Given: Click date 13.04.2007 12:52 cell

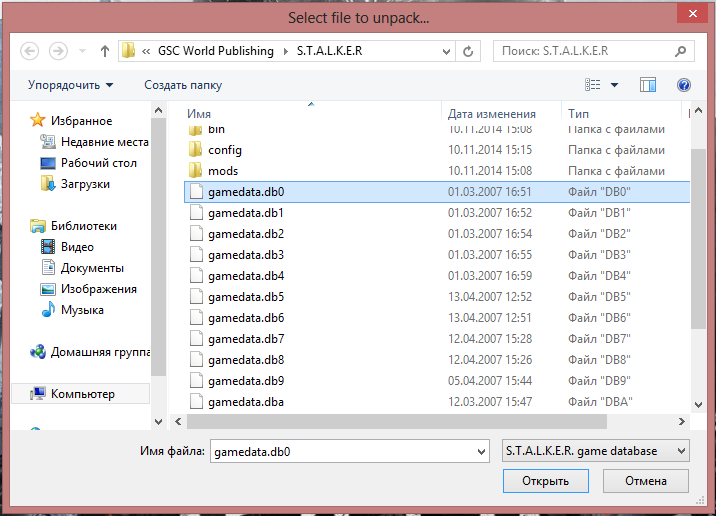Looking at the screenshot, I should 490,297.
